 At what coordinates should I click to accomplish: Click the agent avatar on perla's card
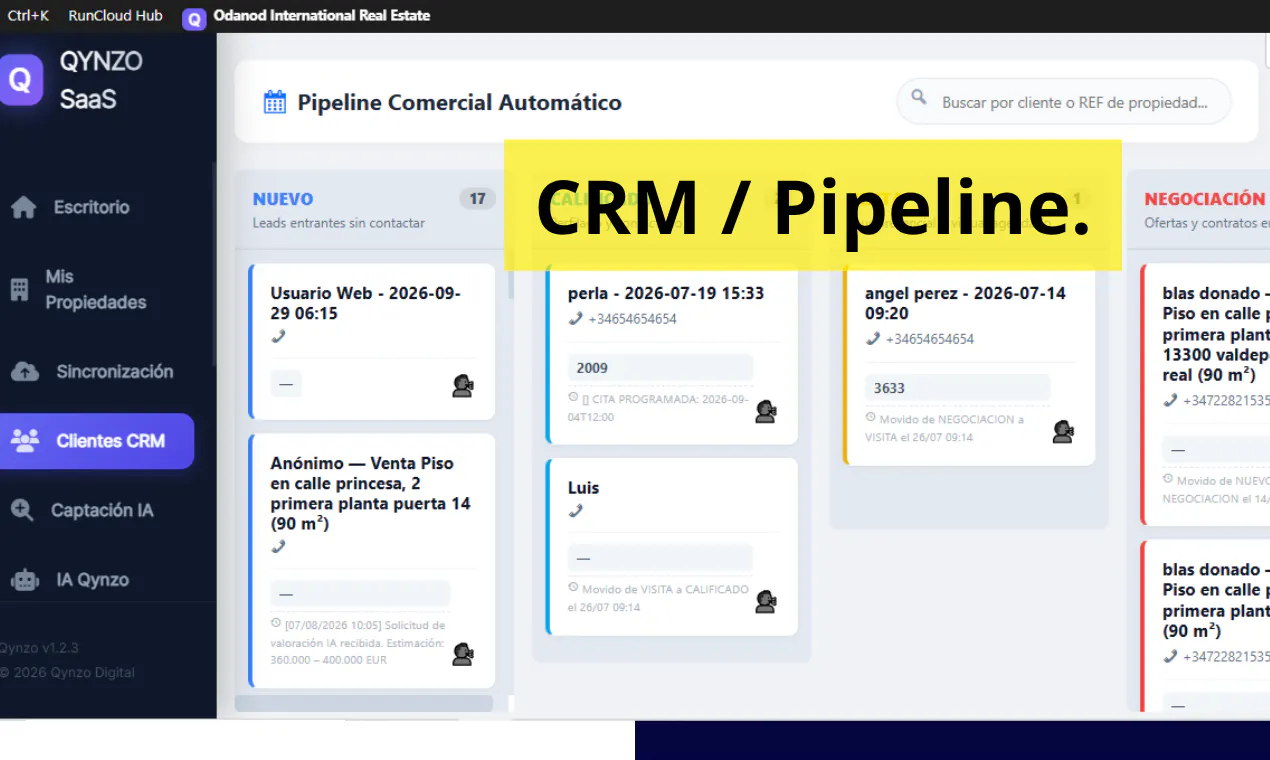point(766,411)
